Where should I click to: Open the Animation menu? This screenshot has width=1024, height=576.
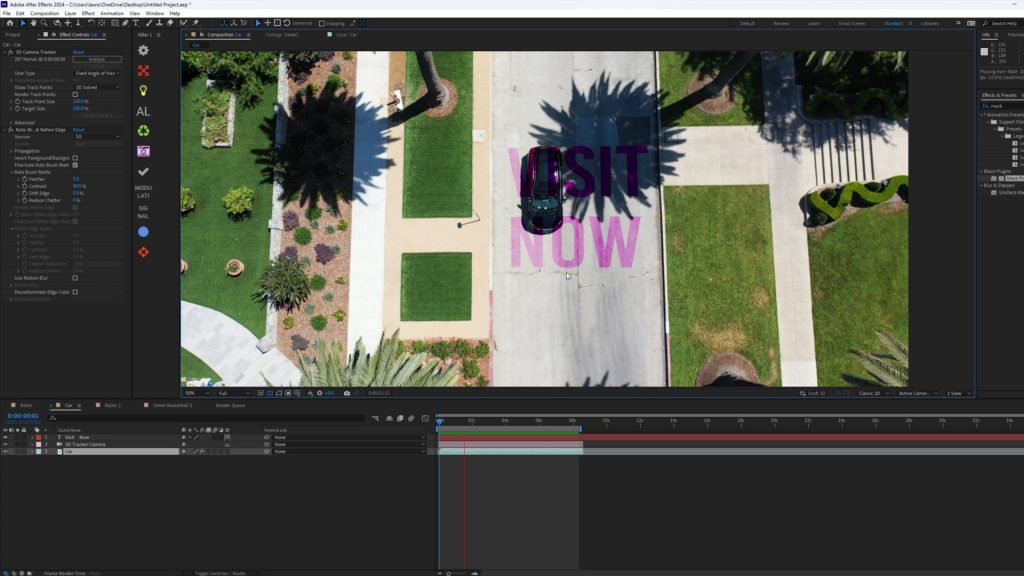point(112,13)
